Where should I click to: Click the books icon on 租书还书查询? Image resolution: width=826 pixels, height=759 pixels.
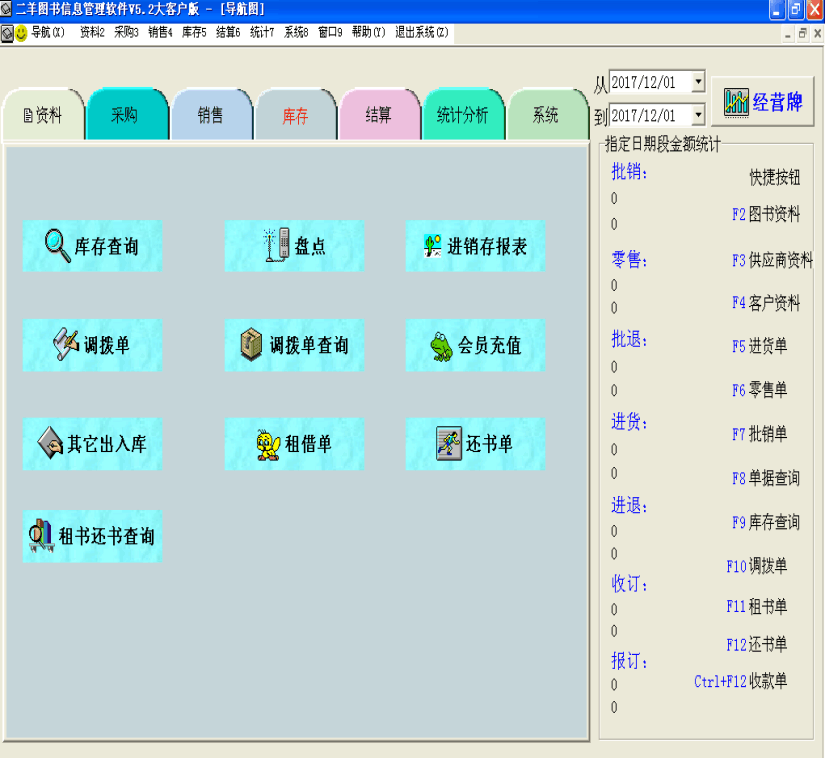click(x=42, y=535)
